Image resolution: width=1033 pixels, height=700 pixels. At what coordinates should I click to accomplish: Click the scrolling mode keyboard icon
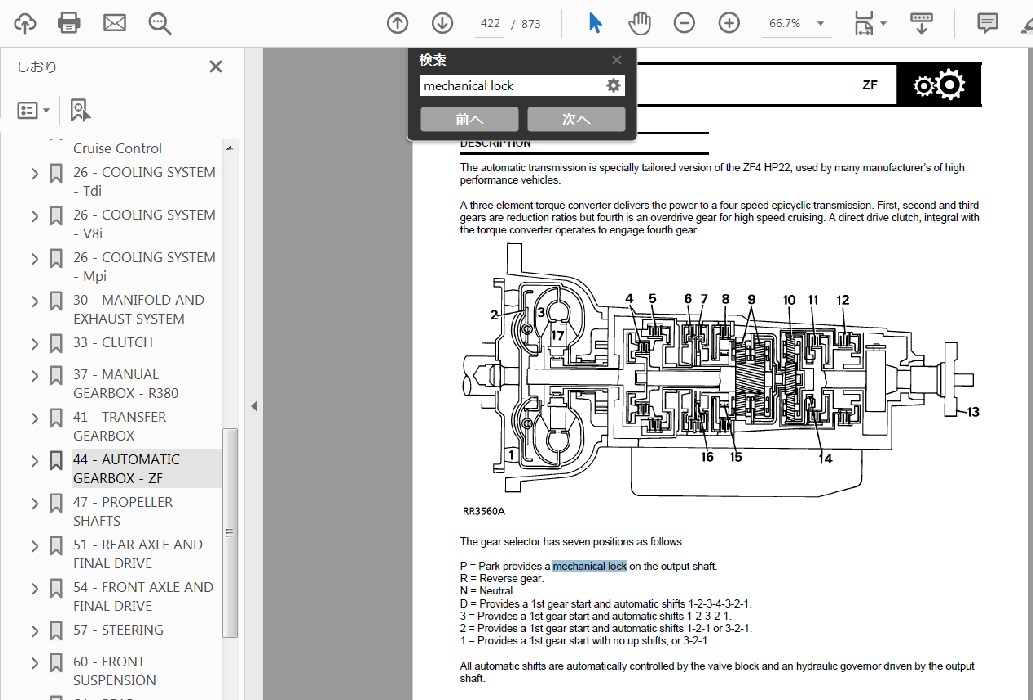(921, 23)
